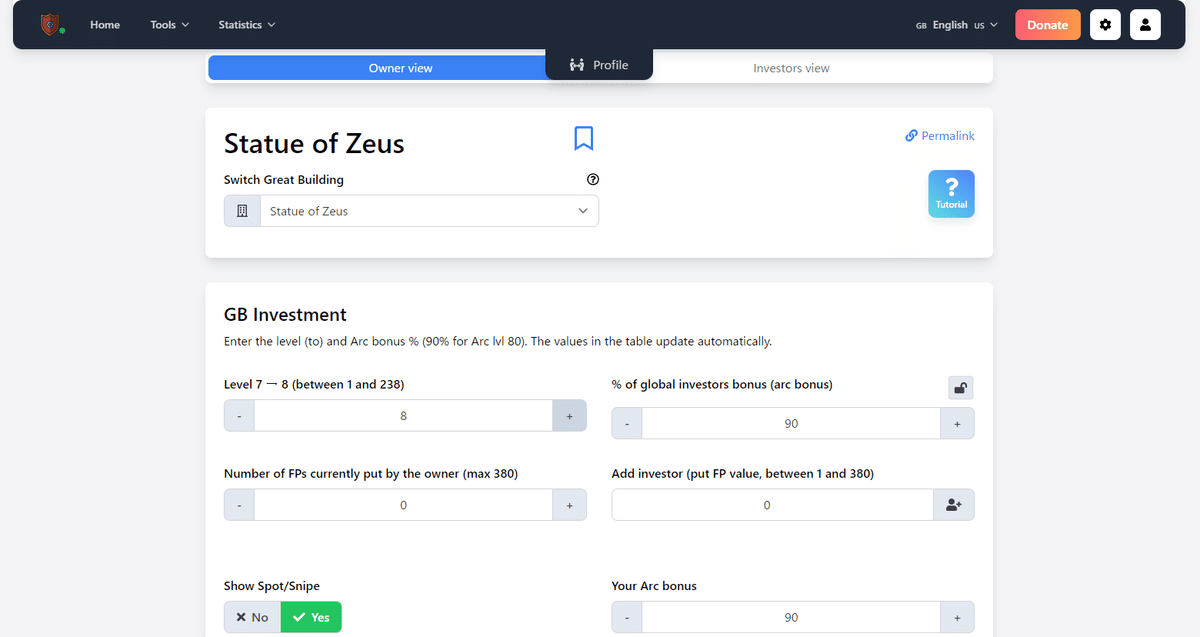Switch to the Investors view tab
Image resolution: width=1200 pixels, height=637 pixels.
pyautogui.click(x=791, y=68)
